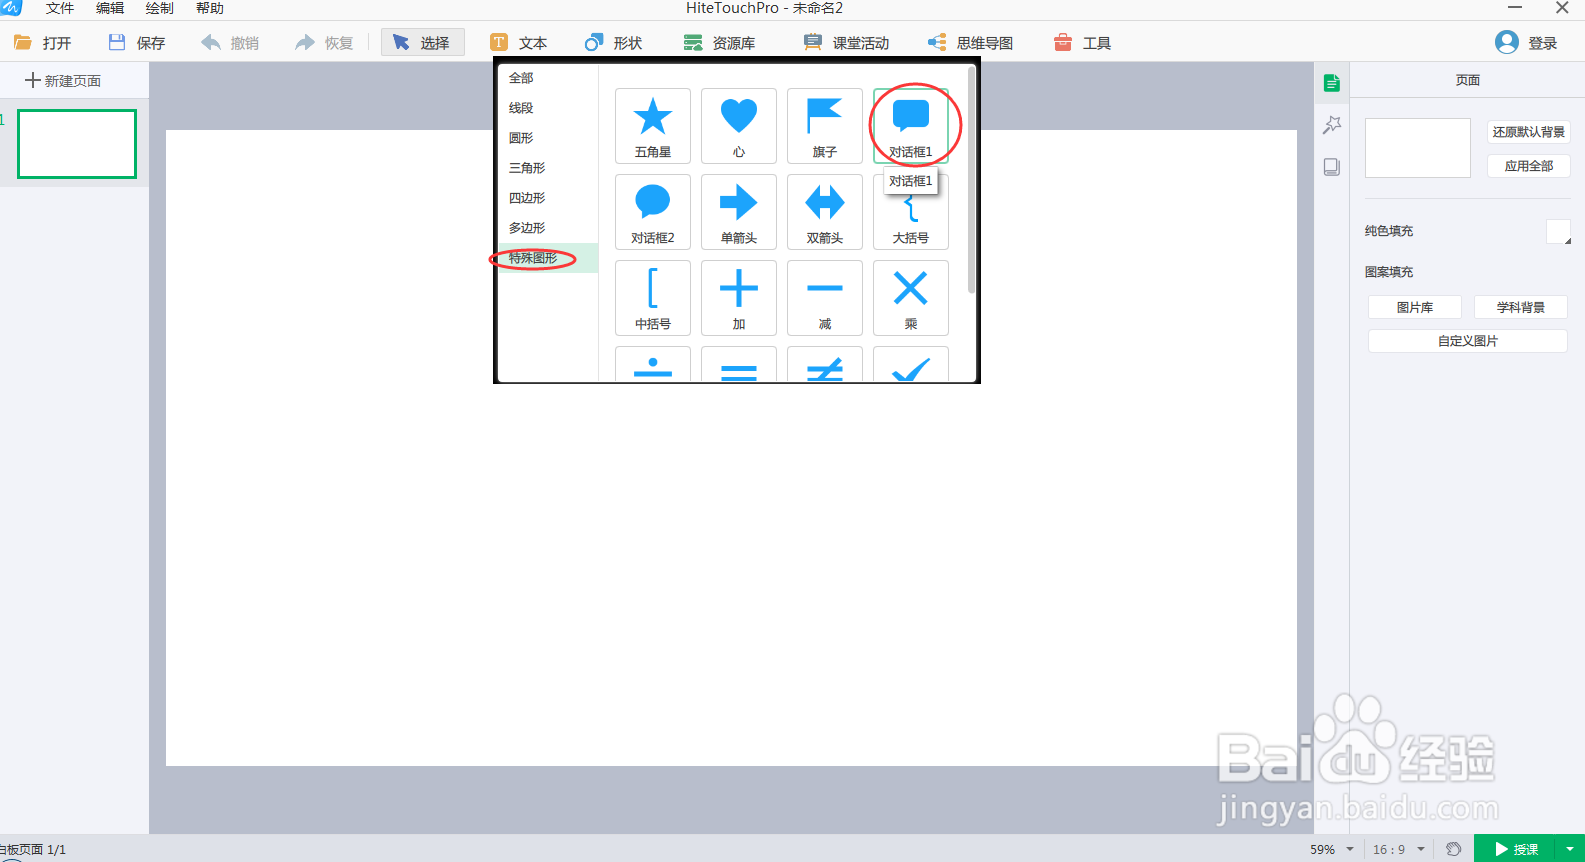Undo last action with 撤销
Viewport: 1585px width, 862px height.
[x=231, y=43]
